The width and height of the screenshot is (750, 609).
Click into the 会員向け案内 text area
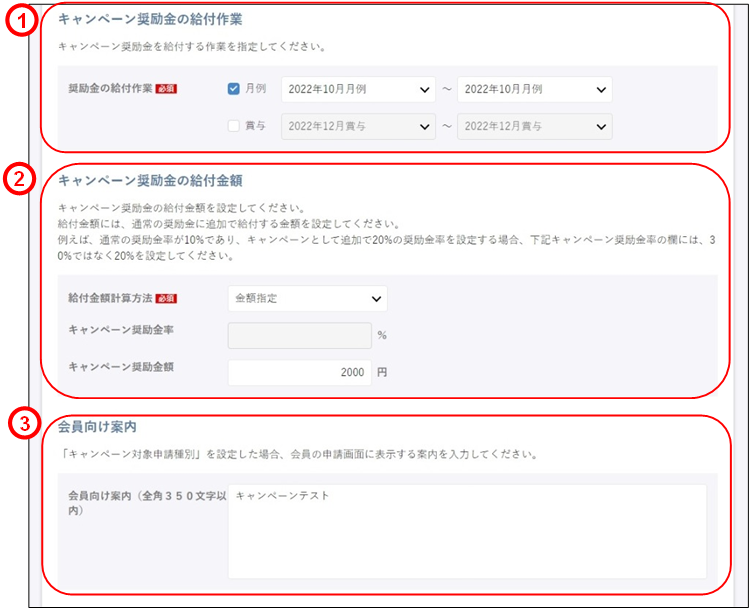(467, 531)
